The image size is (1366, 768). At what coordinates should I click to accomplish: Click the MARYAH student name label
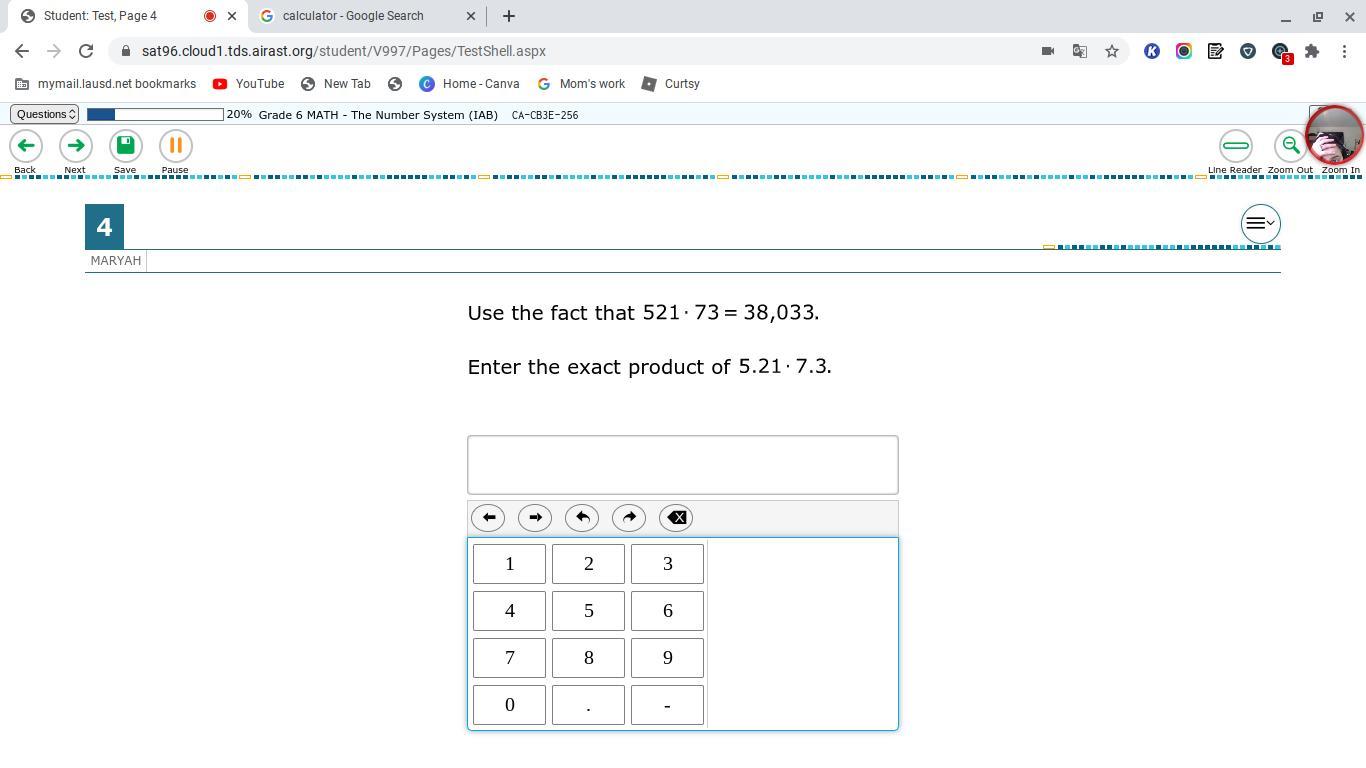tap(116, 261)
